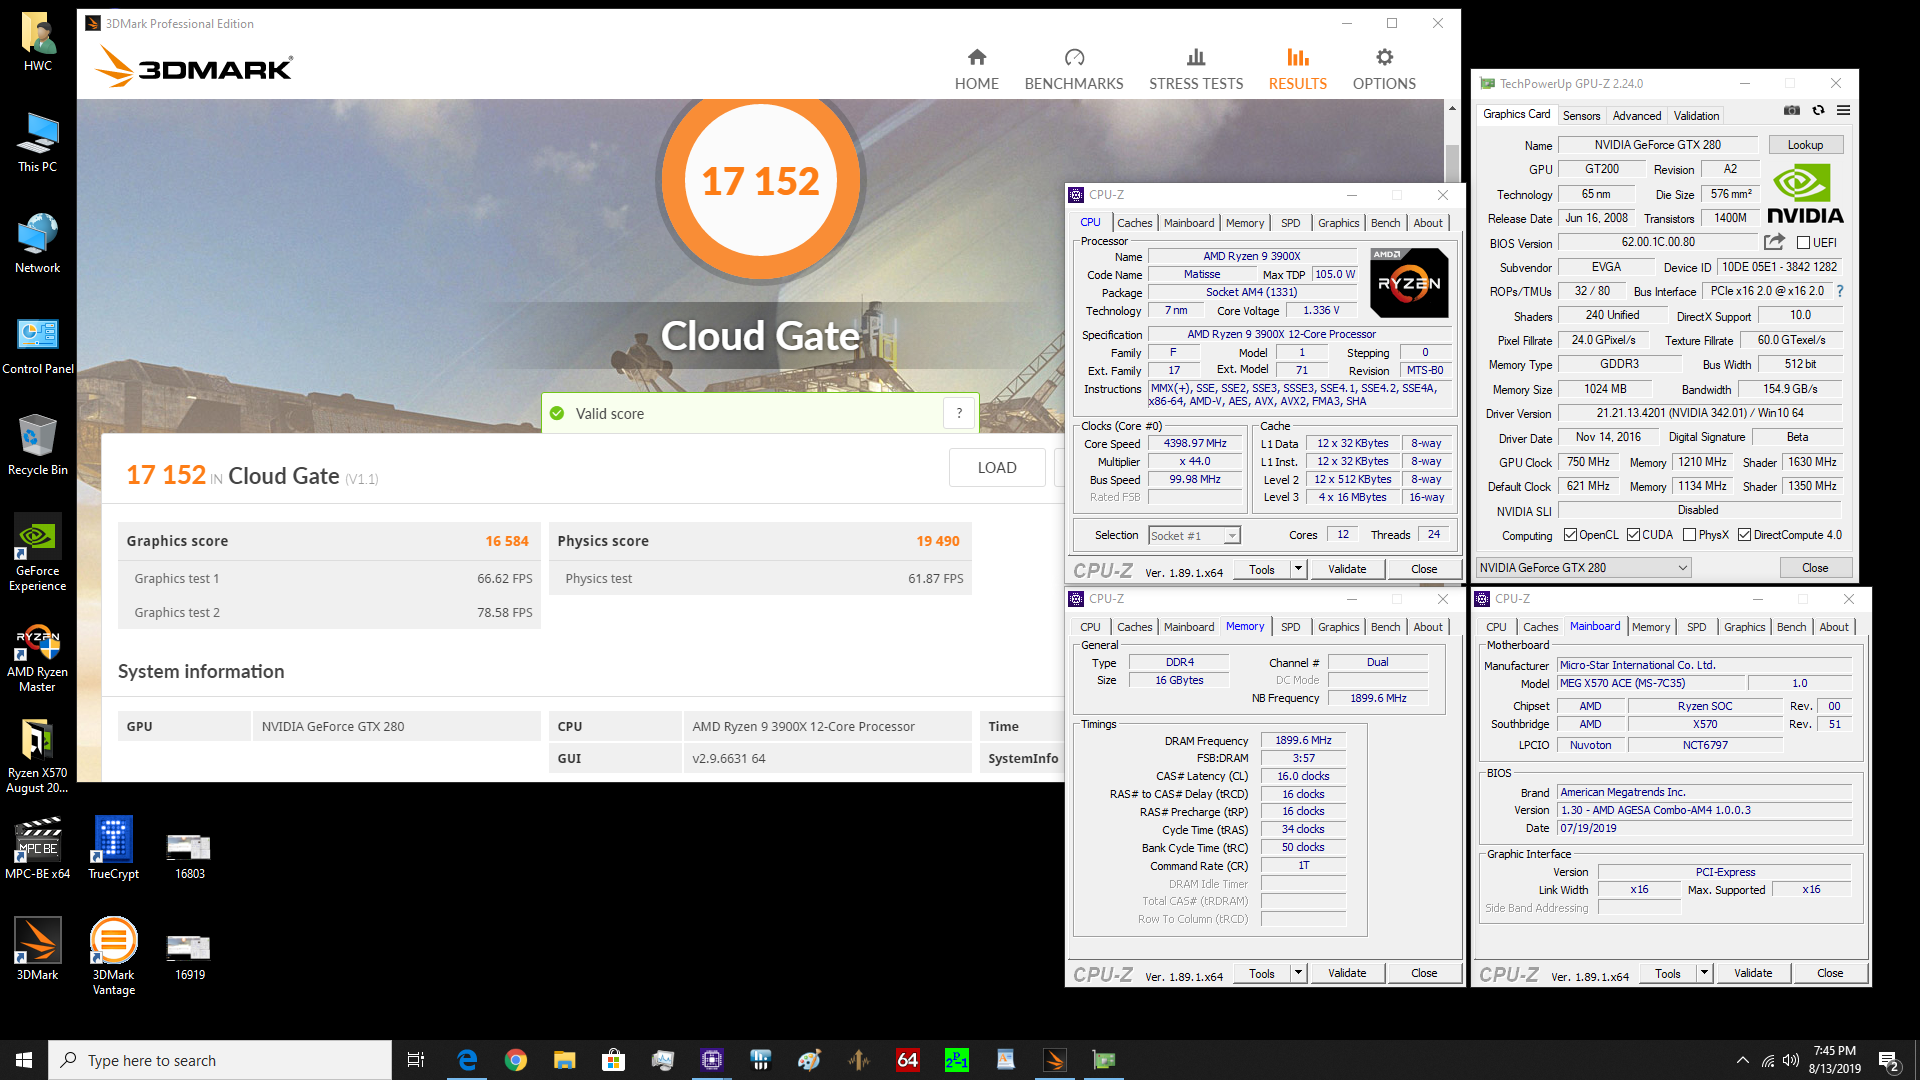Click Type here to search box
Viewport: 1920px width, 1080px height.
point(220,1060)
